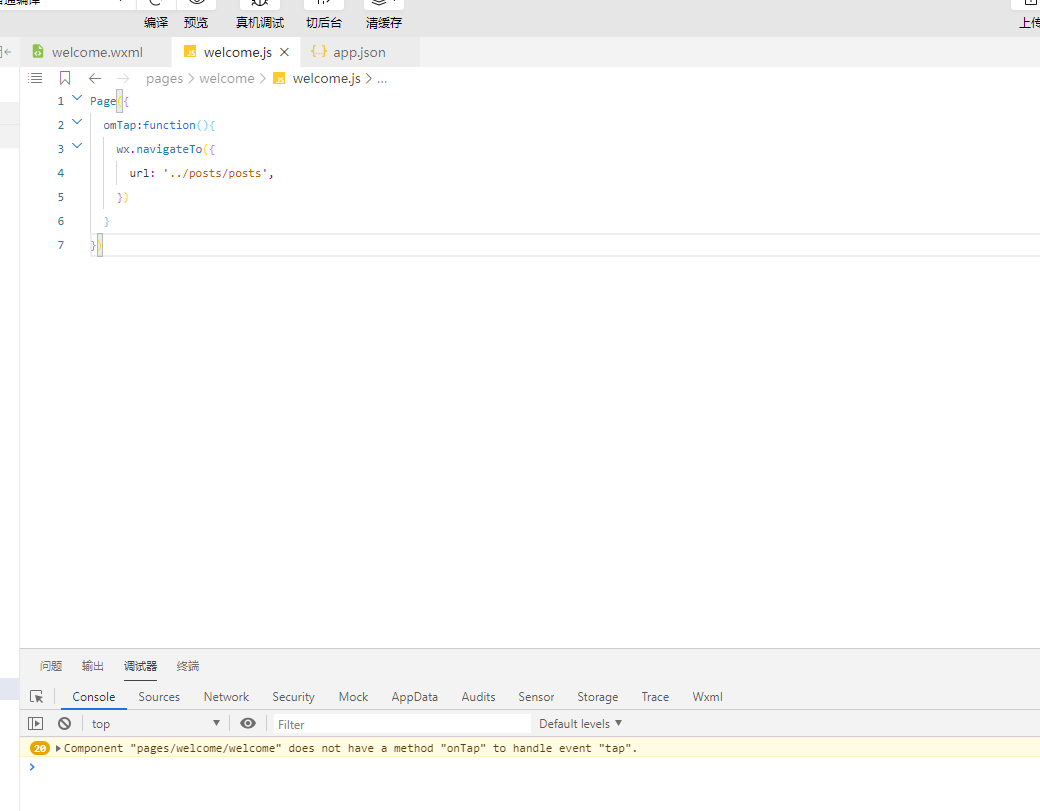The width and height of the screenshot is (1040, 811).
Task: Click the bookmark icon in editor toolbar
Action: (x=65, y=78)
